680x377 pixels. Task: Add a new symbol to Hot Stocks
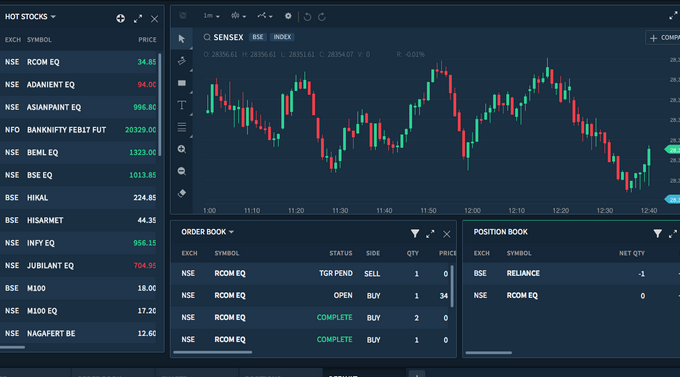[121, 18]
